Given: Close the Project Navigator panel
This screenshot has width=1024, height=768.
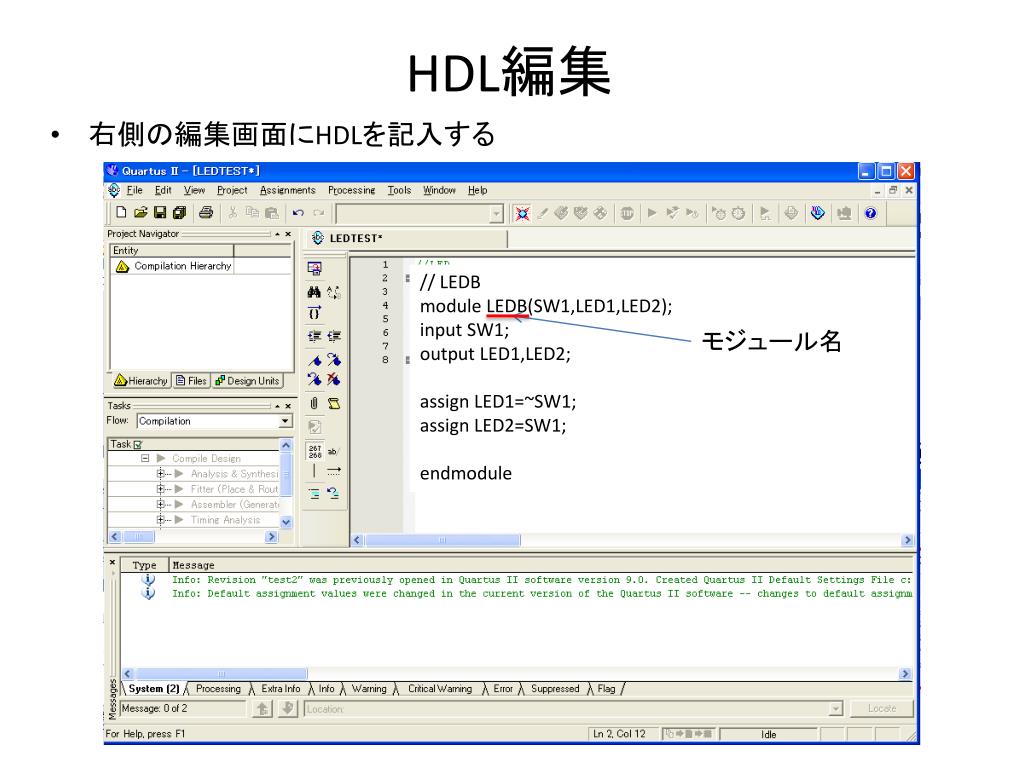Looking at the screenshot, I should tap(288, 234).
